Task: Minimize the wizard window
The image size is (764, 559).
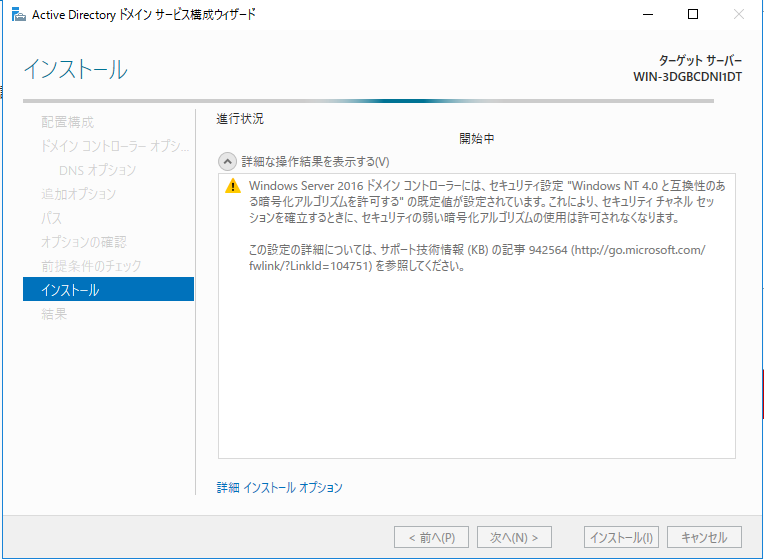Action: point(648,15)
